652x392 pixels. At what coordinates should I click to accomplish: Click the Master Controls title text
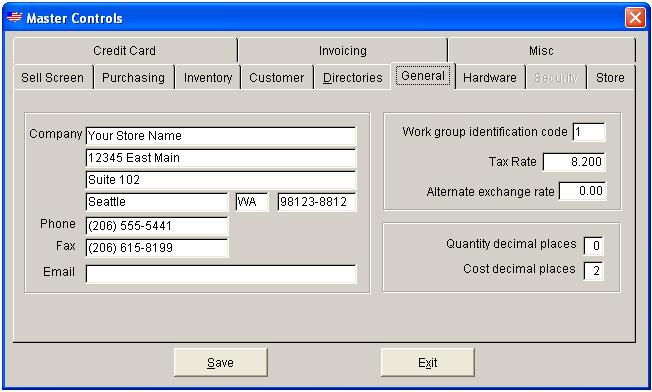coord(74,18)
